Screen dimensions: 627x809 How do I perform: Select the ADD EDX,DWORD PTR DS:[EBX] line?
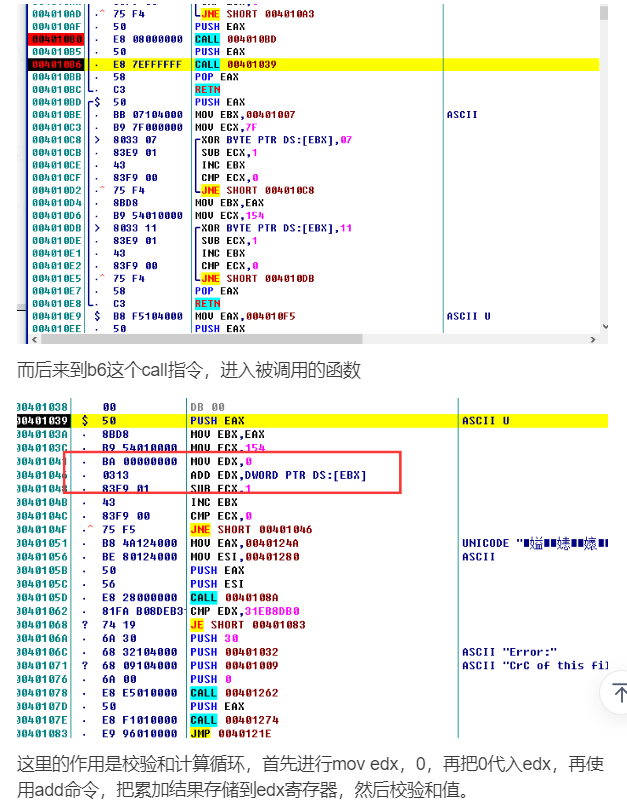coord(278,474)
